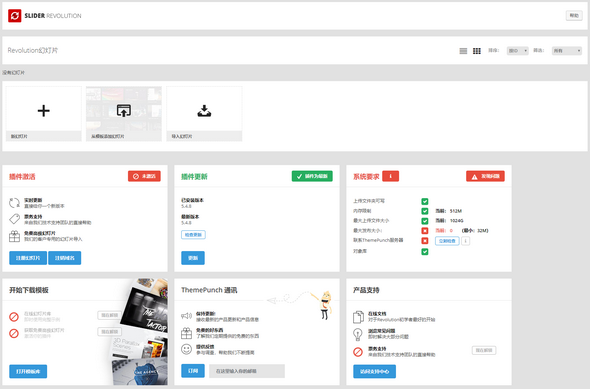Click the circular arrows live-updates icon

[14, 203]
